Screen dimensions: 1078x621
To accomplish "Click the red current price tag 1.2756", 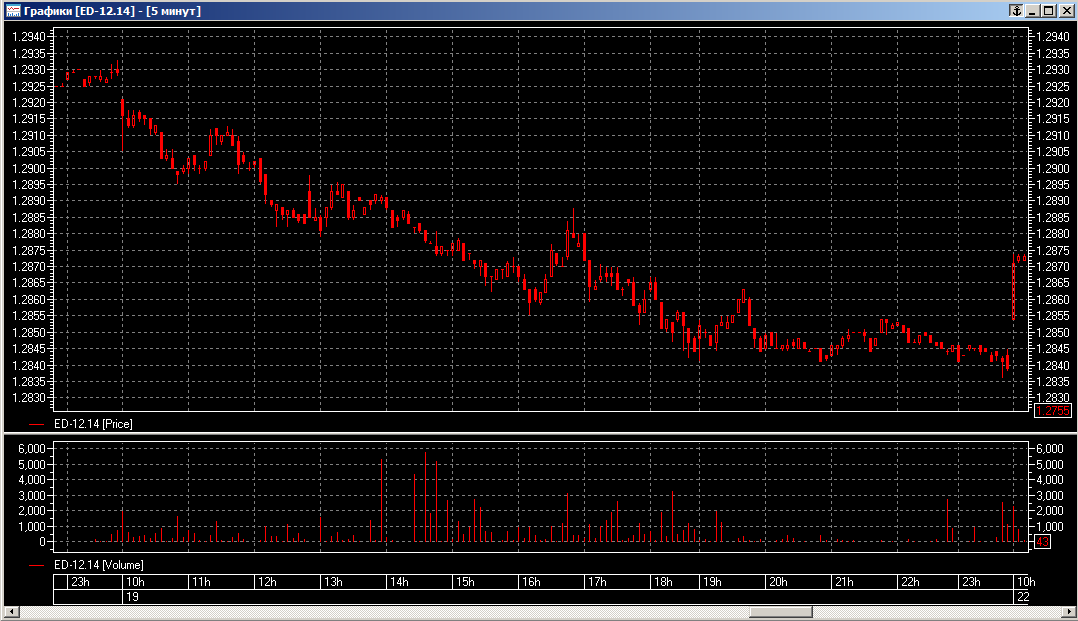I will point(1052,411).
